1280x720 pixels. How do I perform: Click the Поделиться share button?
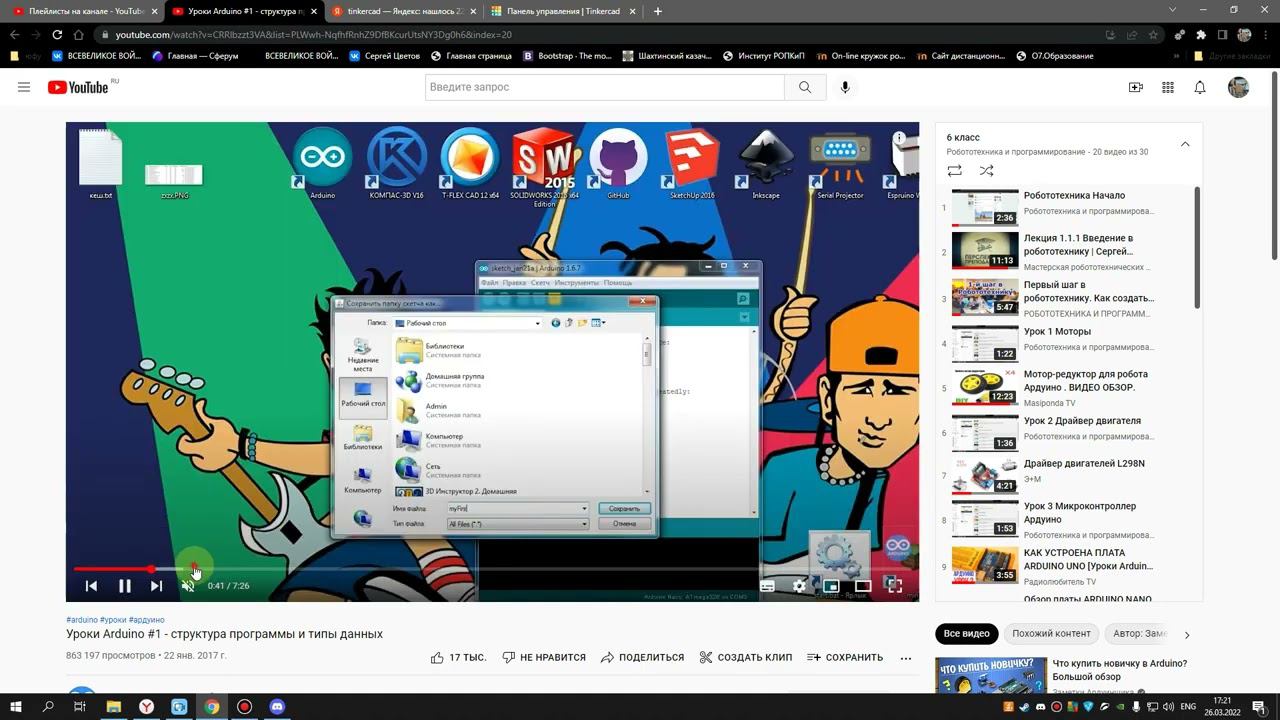point(642,658)
